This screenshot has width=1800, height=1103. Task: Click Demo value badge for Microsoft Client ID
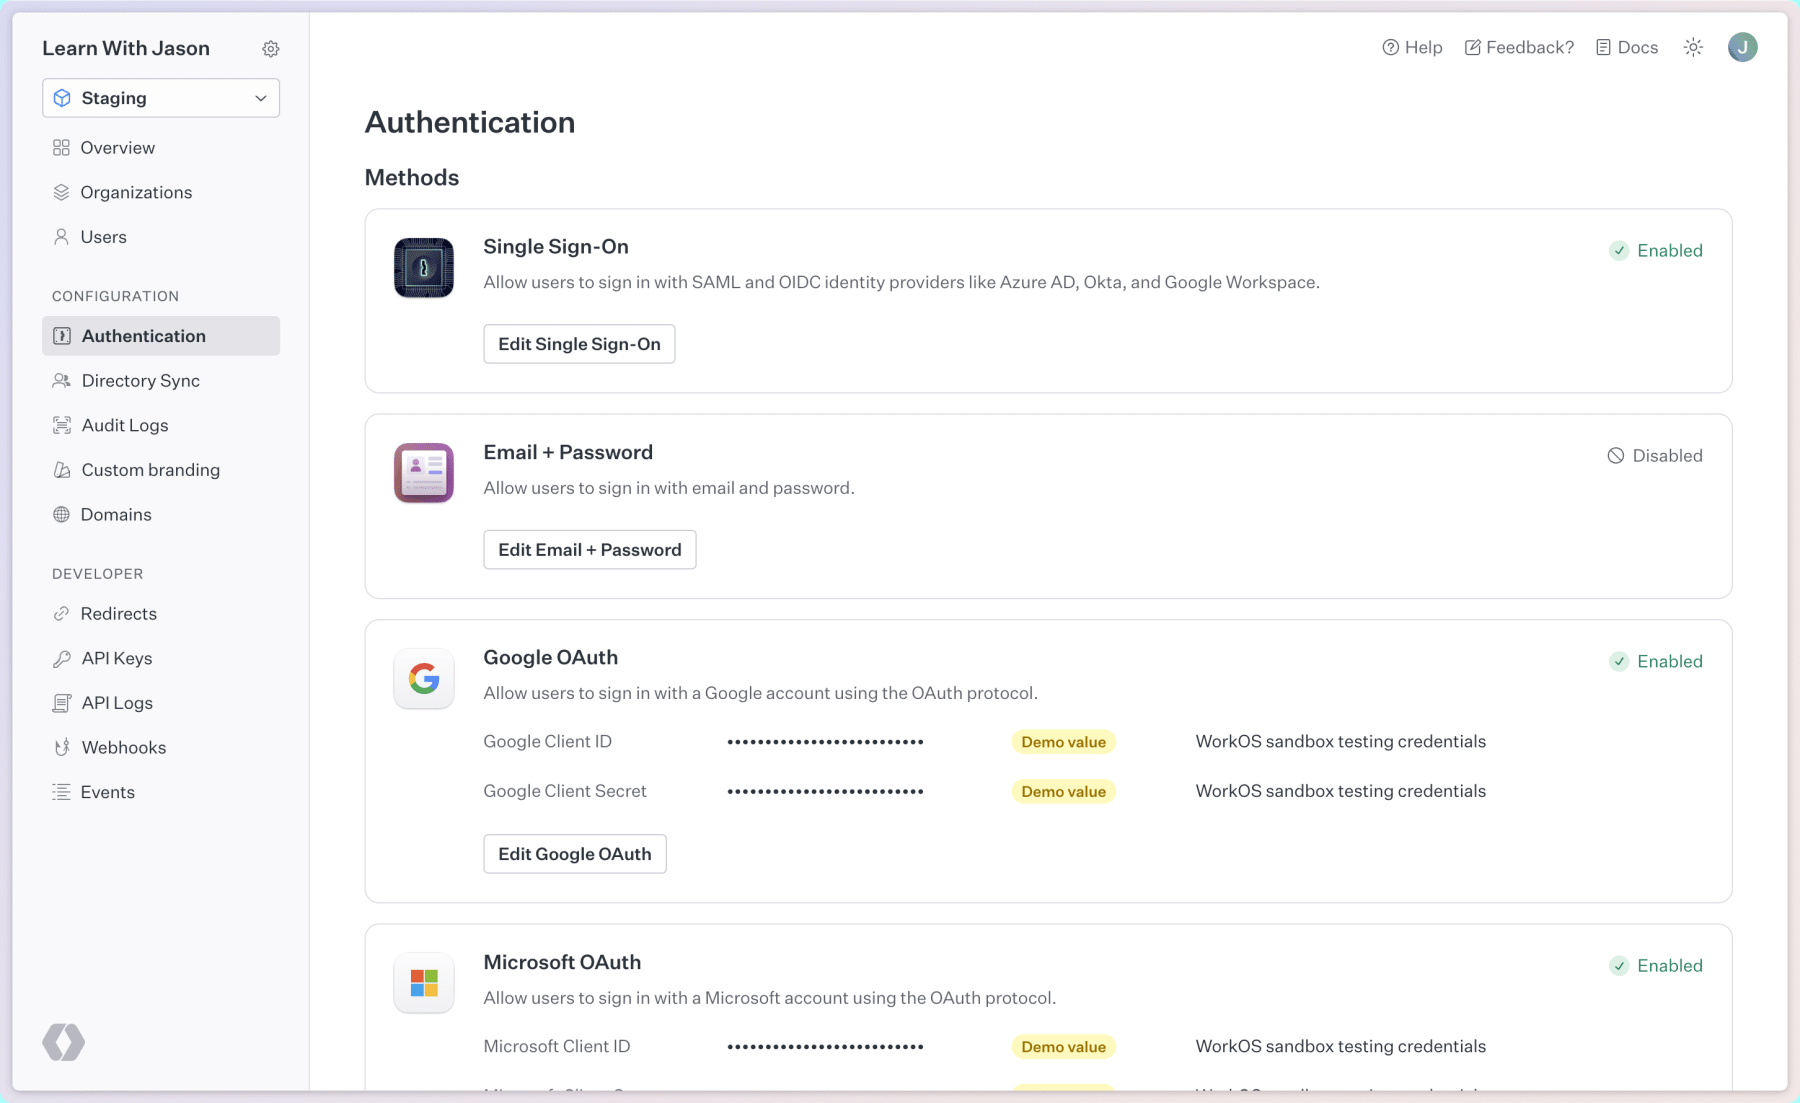pos(1064,1047)
